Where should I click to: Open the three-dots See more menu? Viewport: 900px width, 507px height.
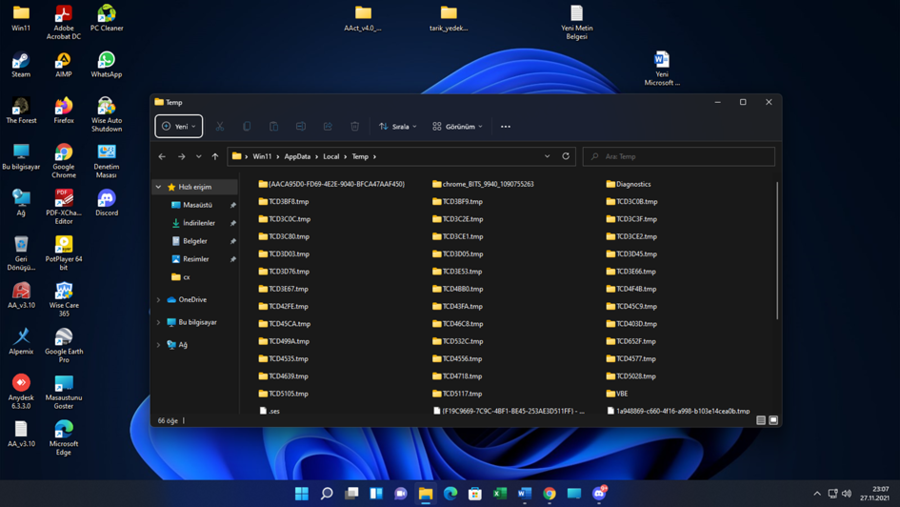[505, 127]
